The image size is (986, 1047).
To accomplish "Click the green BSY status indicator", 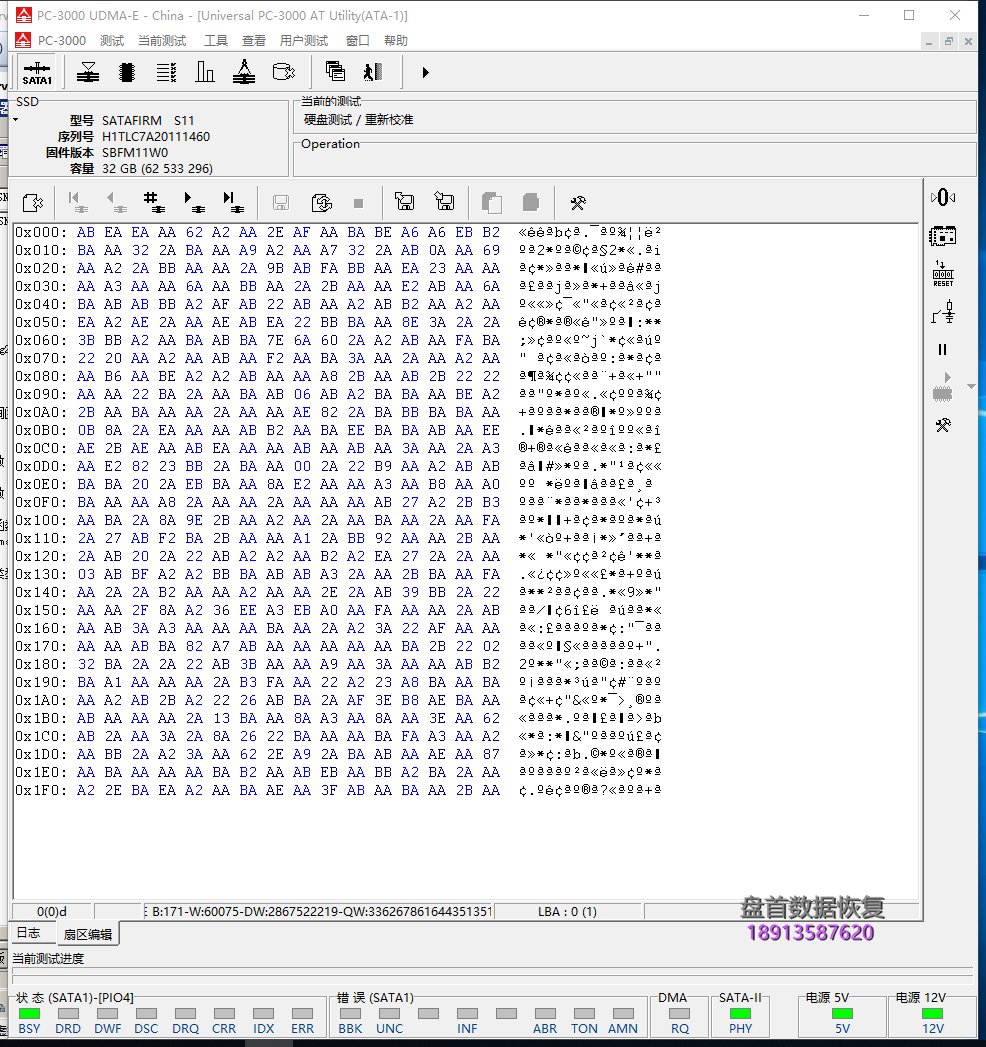I will pos(29,1014).
